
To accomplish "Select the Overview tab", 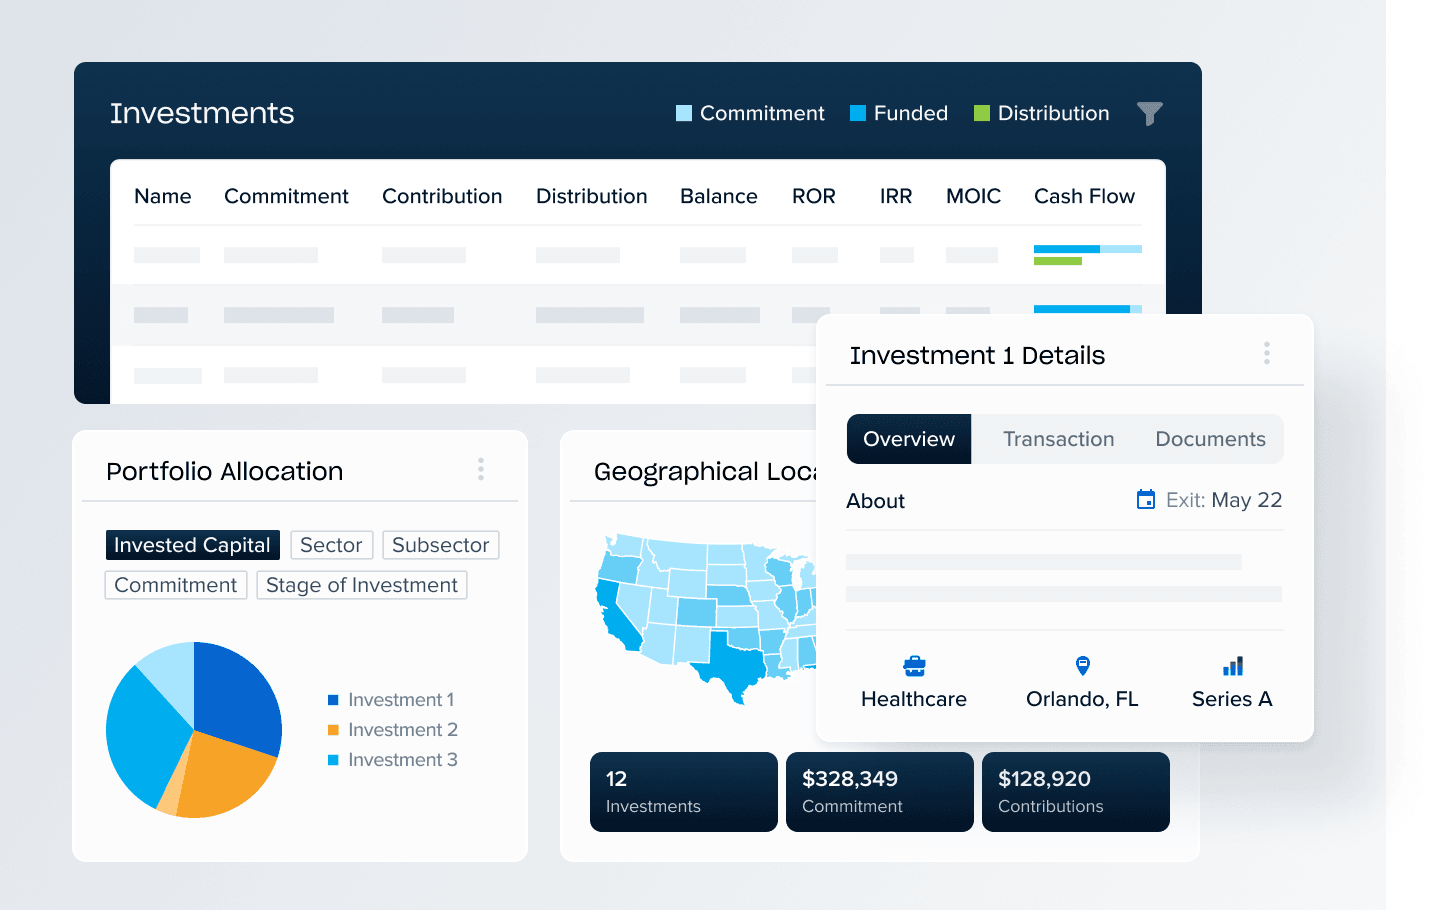I will point(908,439).
